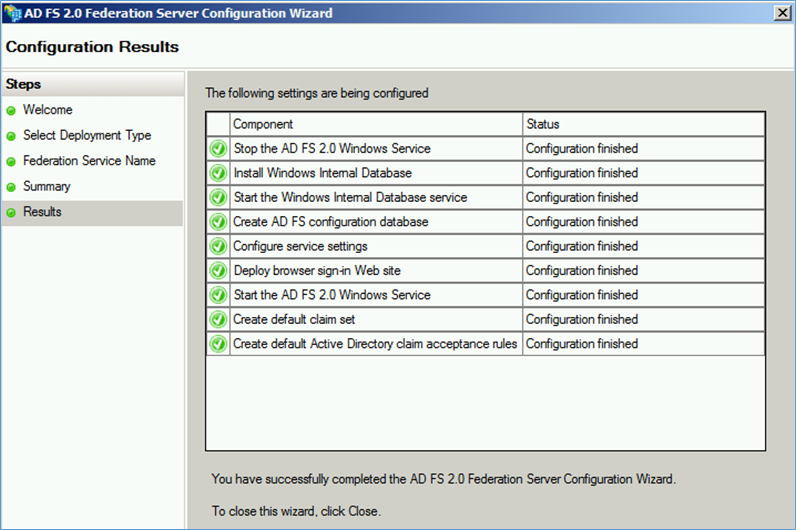
Task: Open the Federation Service Name step
Action: coord(89,161)
